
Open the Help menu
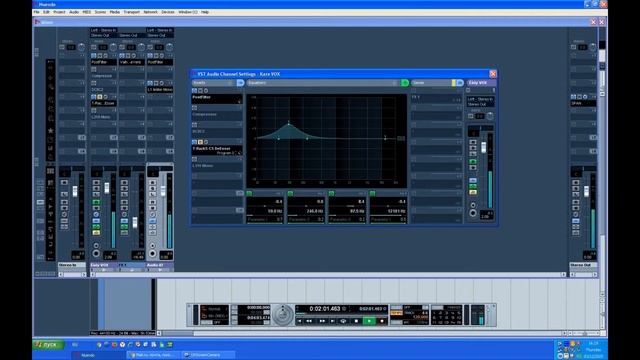pyautogui.click(x=205, y=12)
